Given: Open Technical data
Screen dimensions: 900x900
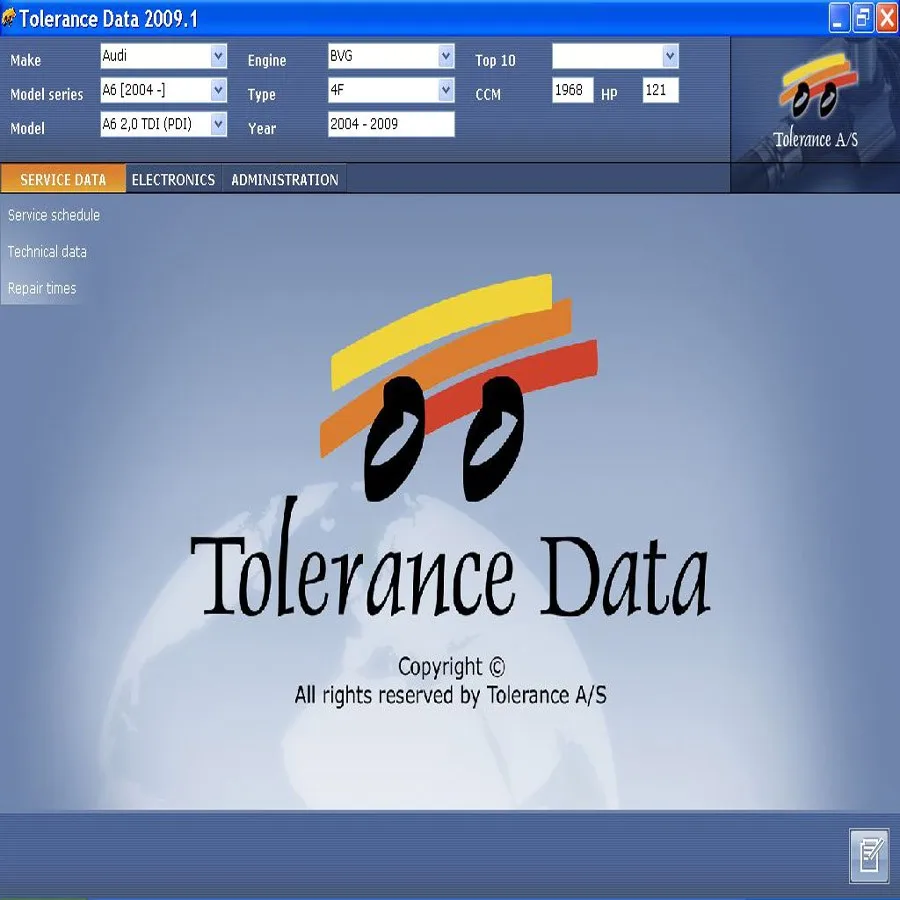Looking at the screenshot, I should [47, 251].
